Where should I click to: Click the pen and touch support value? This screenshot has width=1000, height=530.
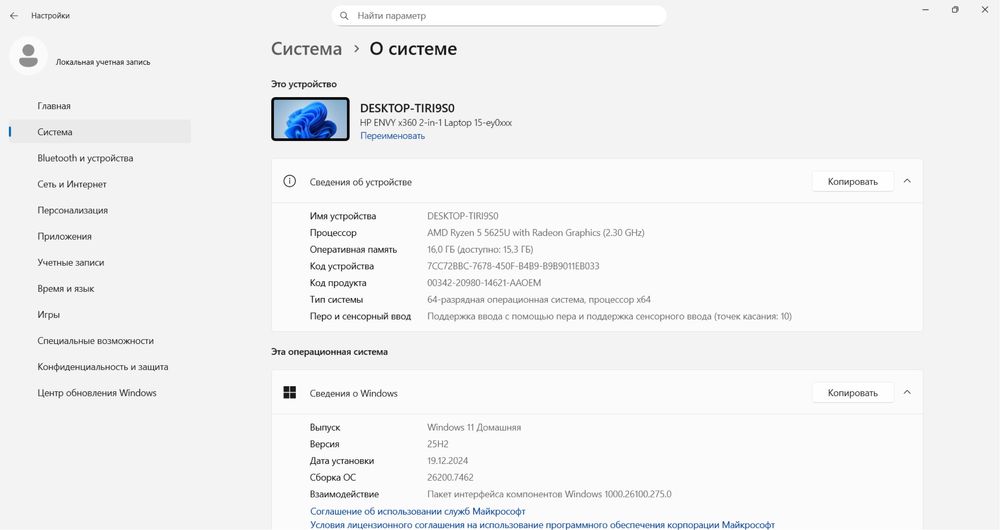(609, 316)
